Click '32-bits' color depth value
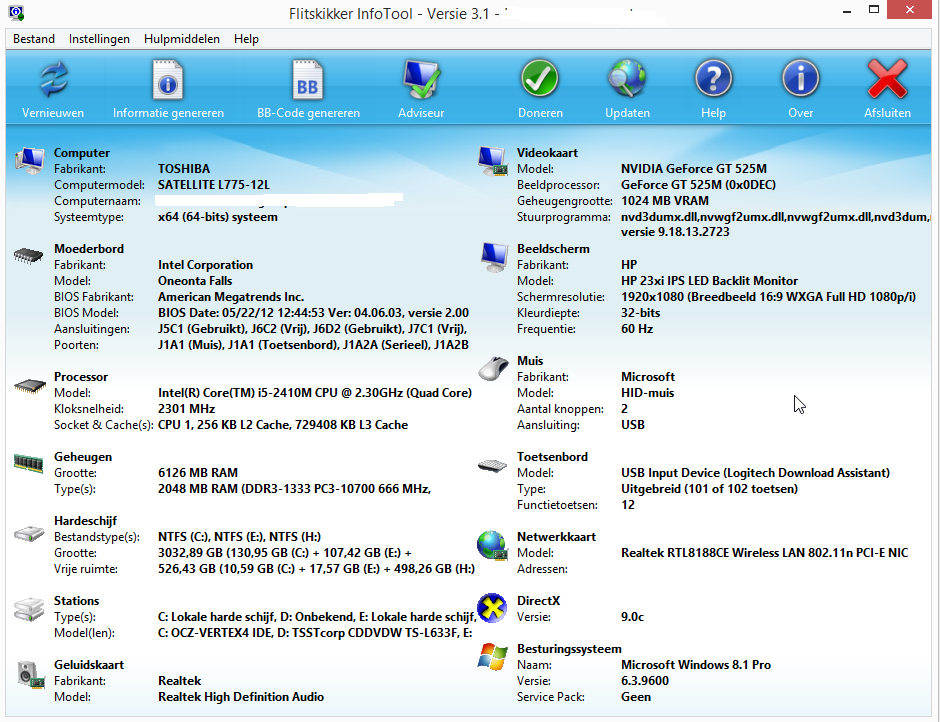This screenshot has height=722, width=940. coord(640,313)
